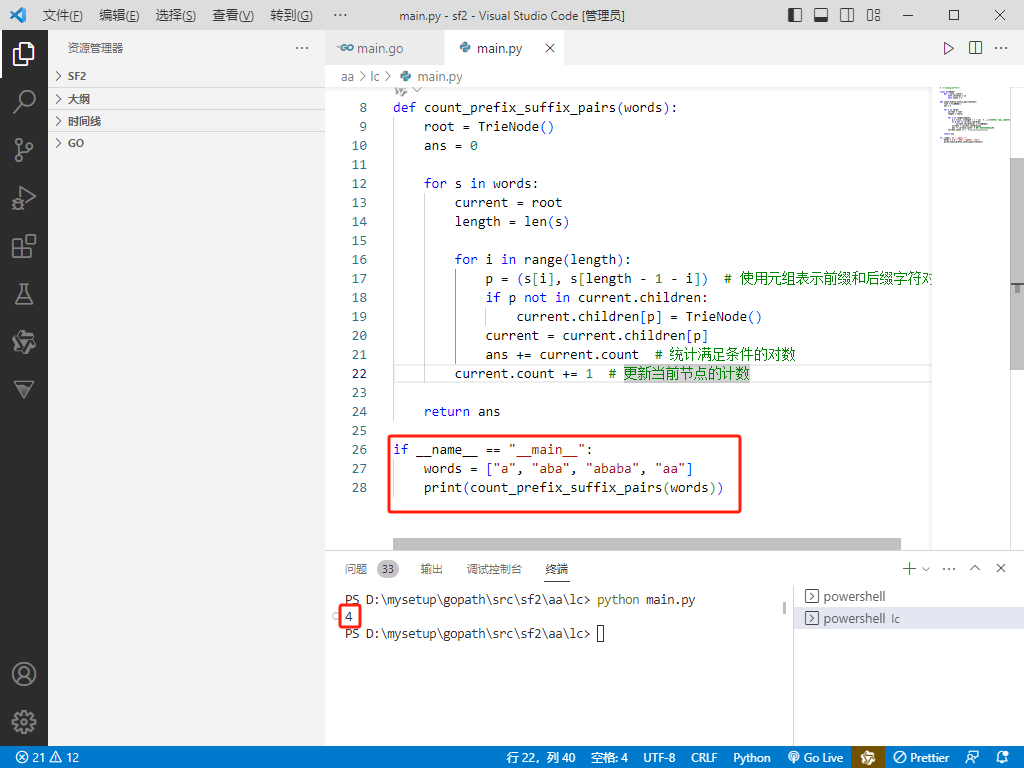Screen dimensions: 1024x768
Task: Click the Prettier status bar item
Action: (x=921, y=758)
